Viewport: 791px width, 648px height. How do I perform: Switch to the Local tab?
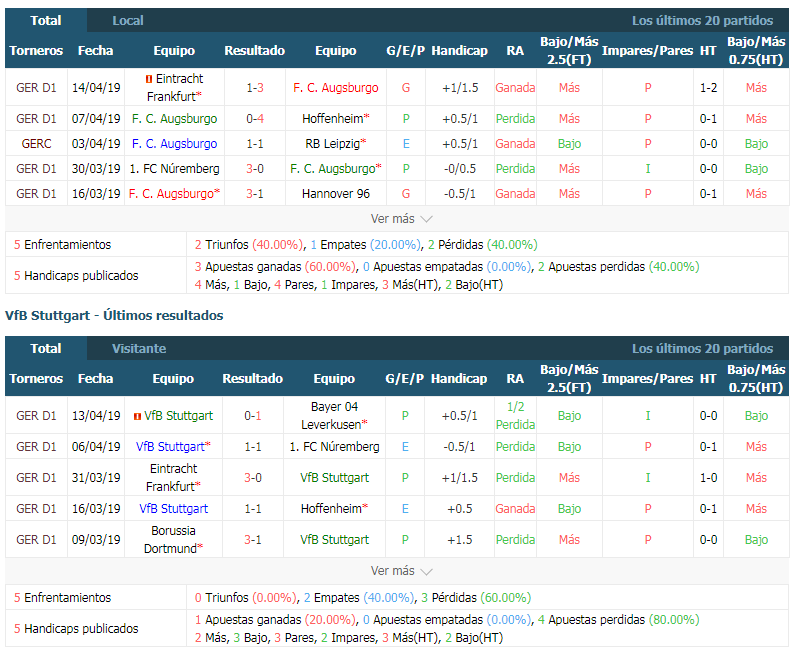128,21
